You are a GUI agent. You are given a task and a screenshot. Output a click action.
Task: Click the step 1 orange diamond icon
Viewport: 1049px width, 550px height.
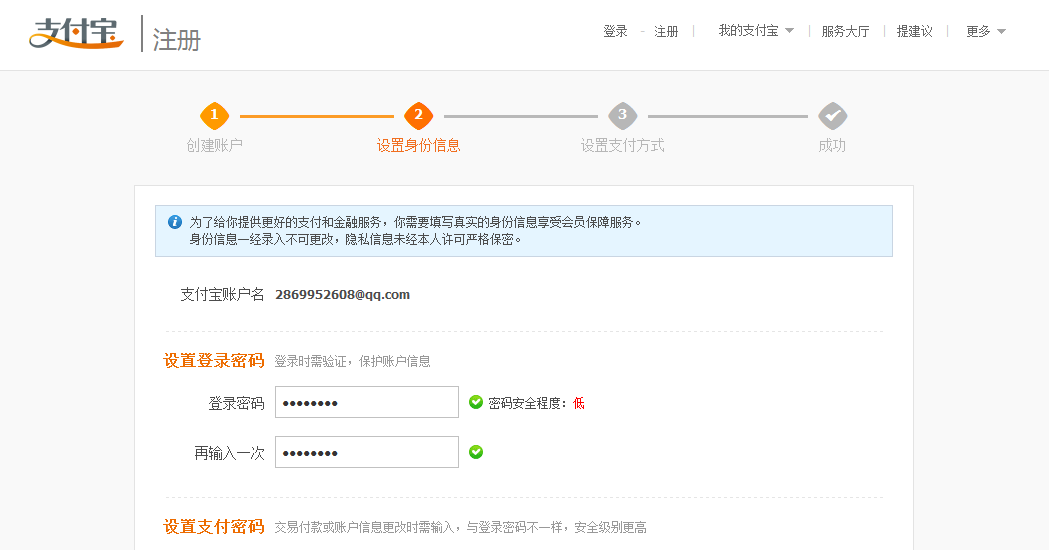coord(215,115)
